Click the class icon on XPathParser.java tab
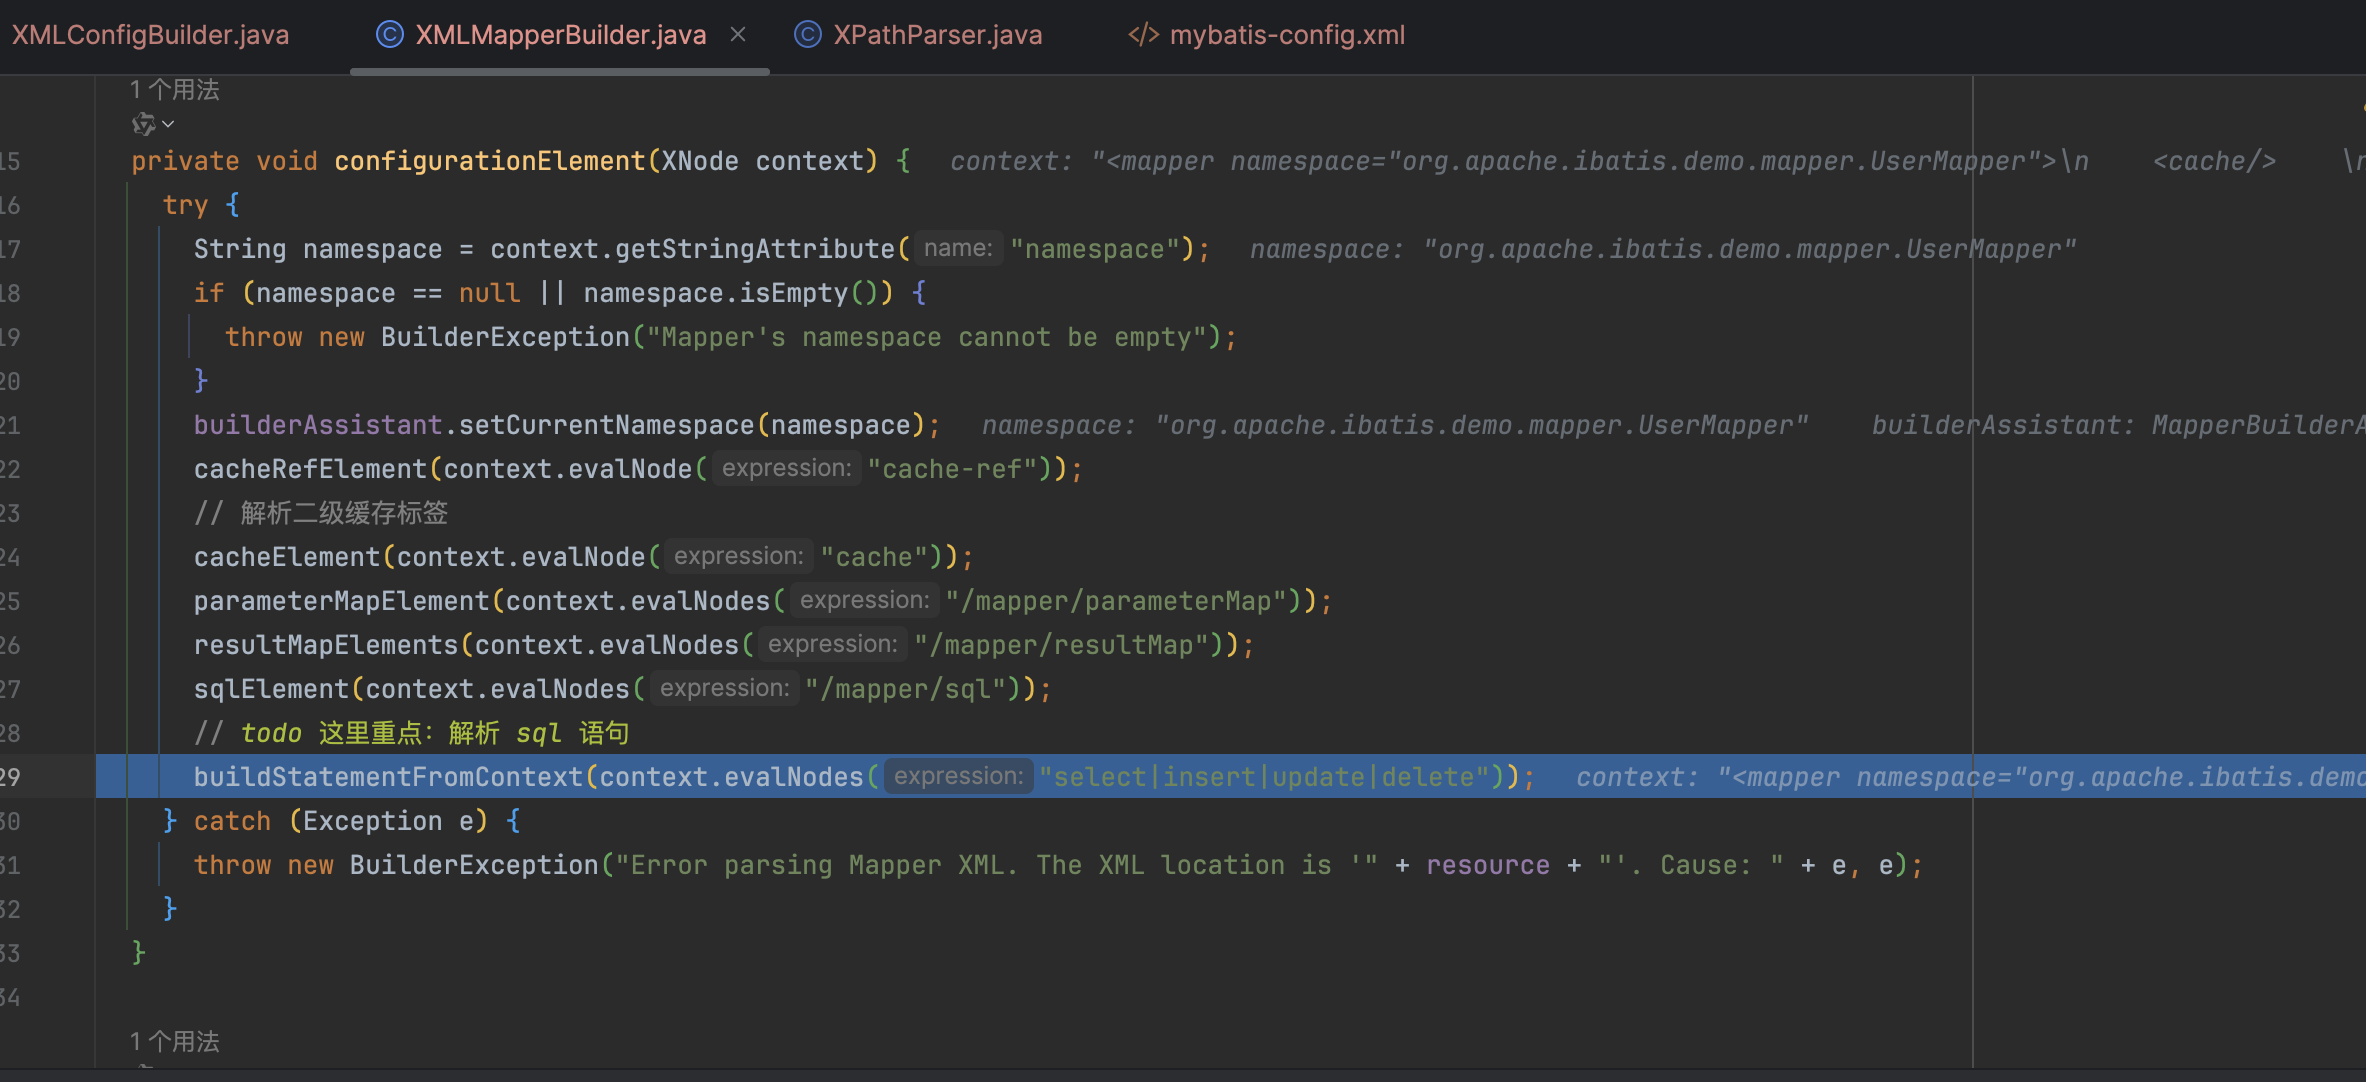This screenshot has height=1082, width=2366. (x=807, y=35)
